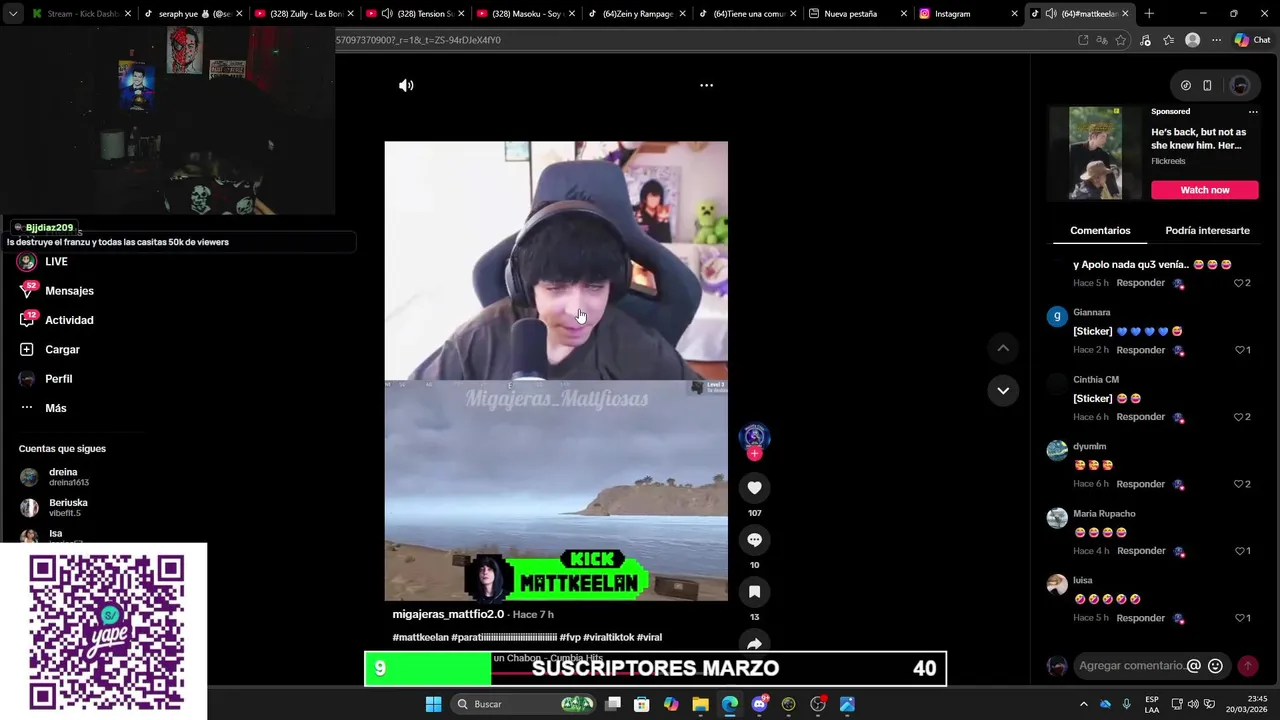The image size is (1280, 720).
Task: Open the #mattkeelan hashtag link
Action: pos(420,637)
